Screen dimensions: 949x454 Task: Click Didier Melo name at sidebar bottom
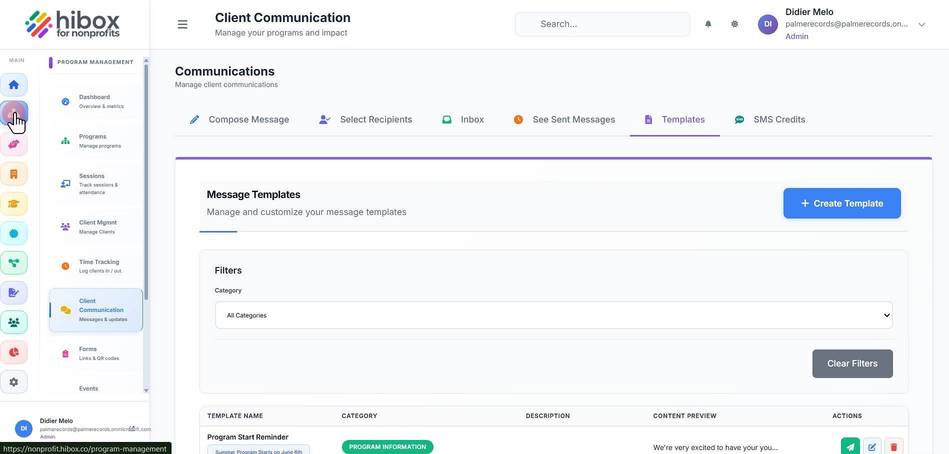point(56,421)
